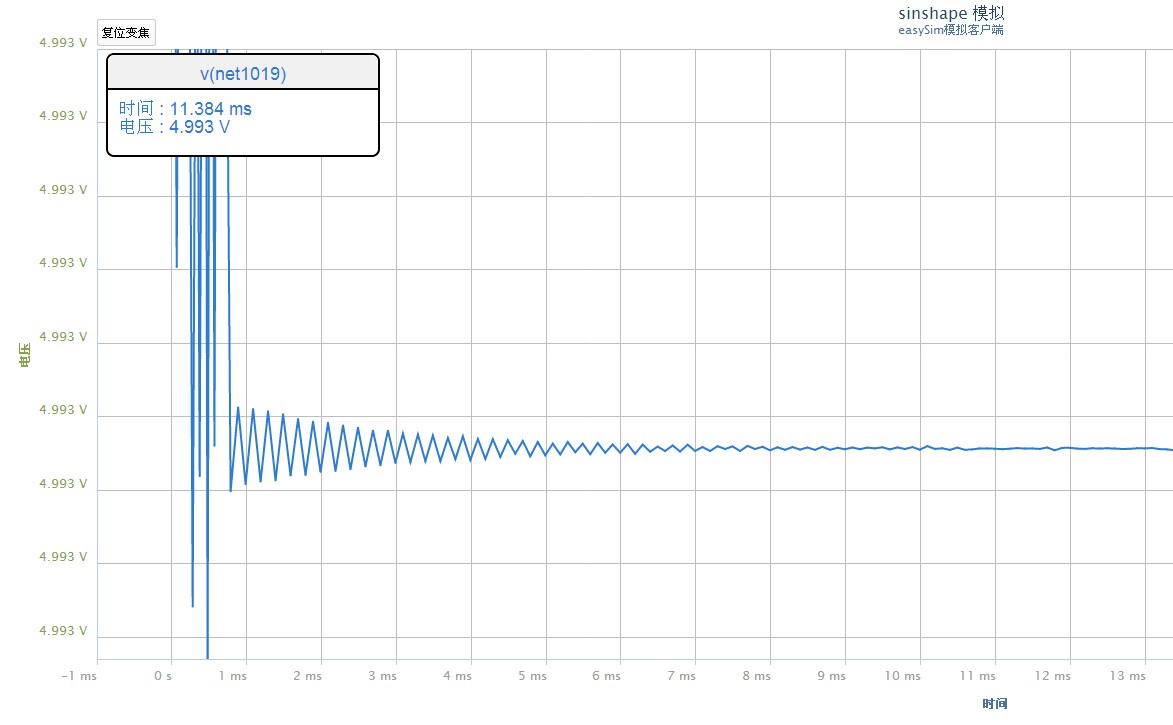
Task: Click the sinshape 模拟 chart title
Action: coord(951,13)
